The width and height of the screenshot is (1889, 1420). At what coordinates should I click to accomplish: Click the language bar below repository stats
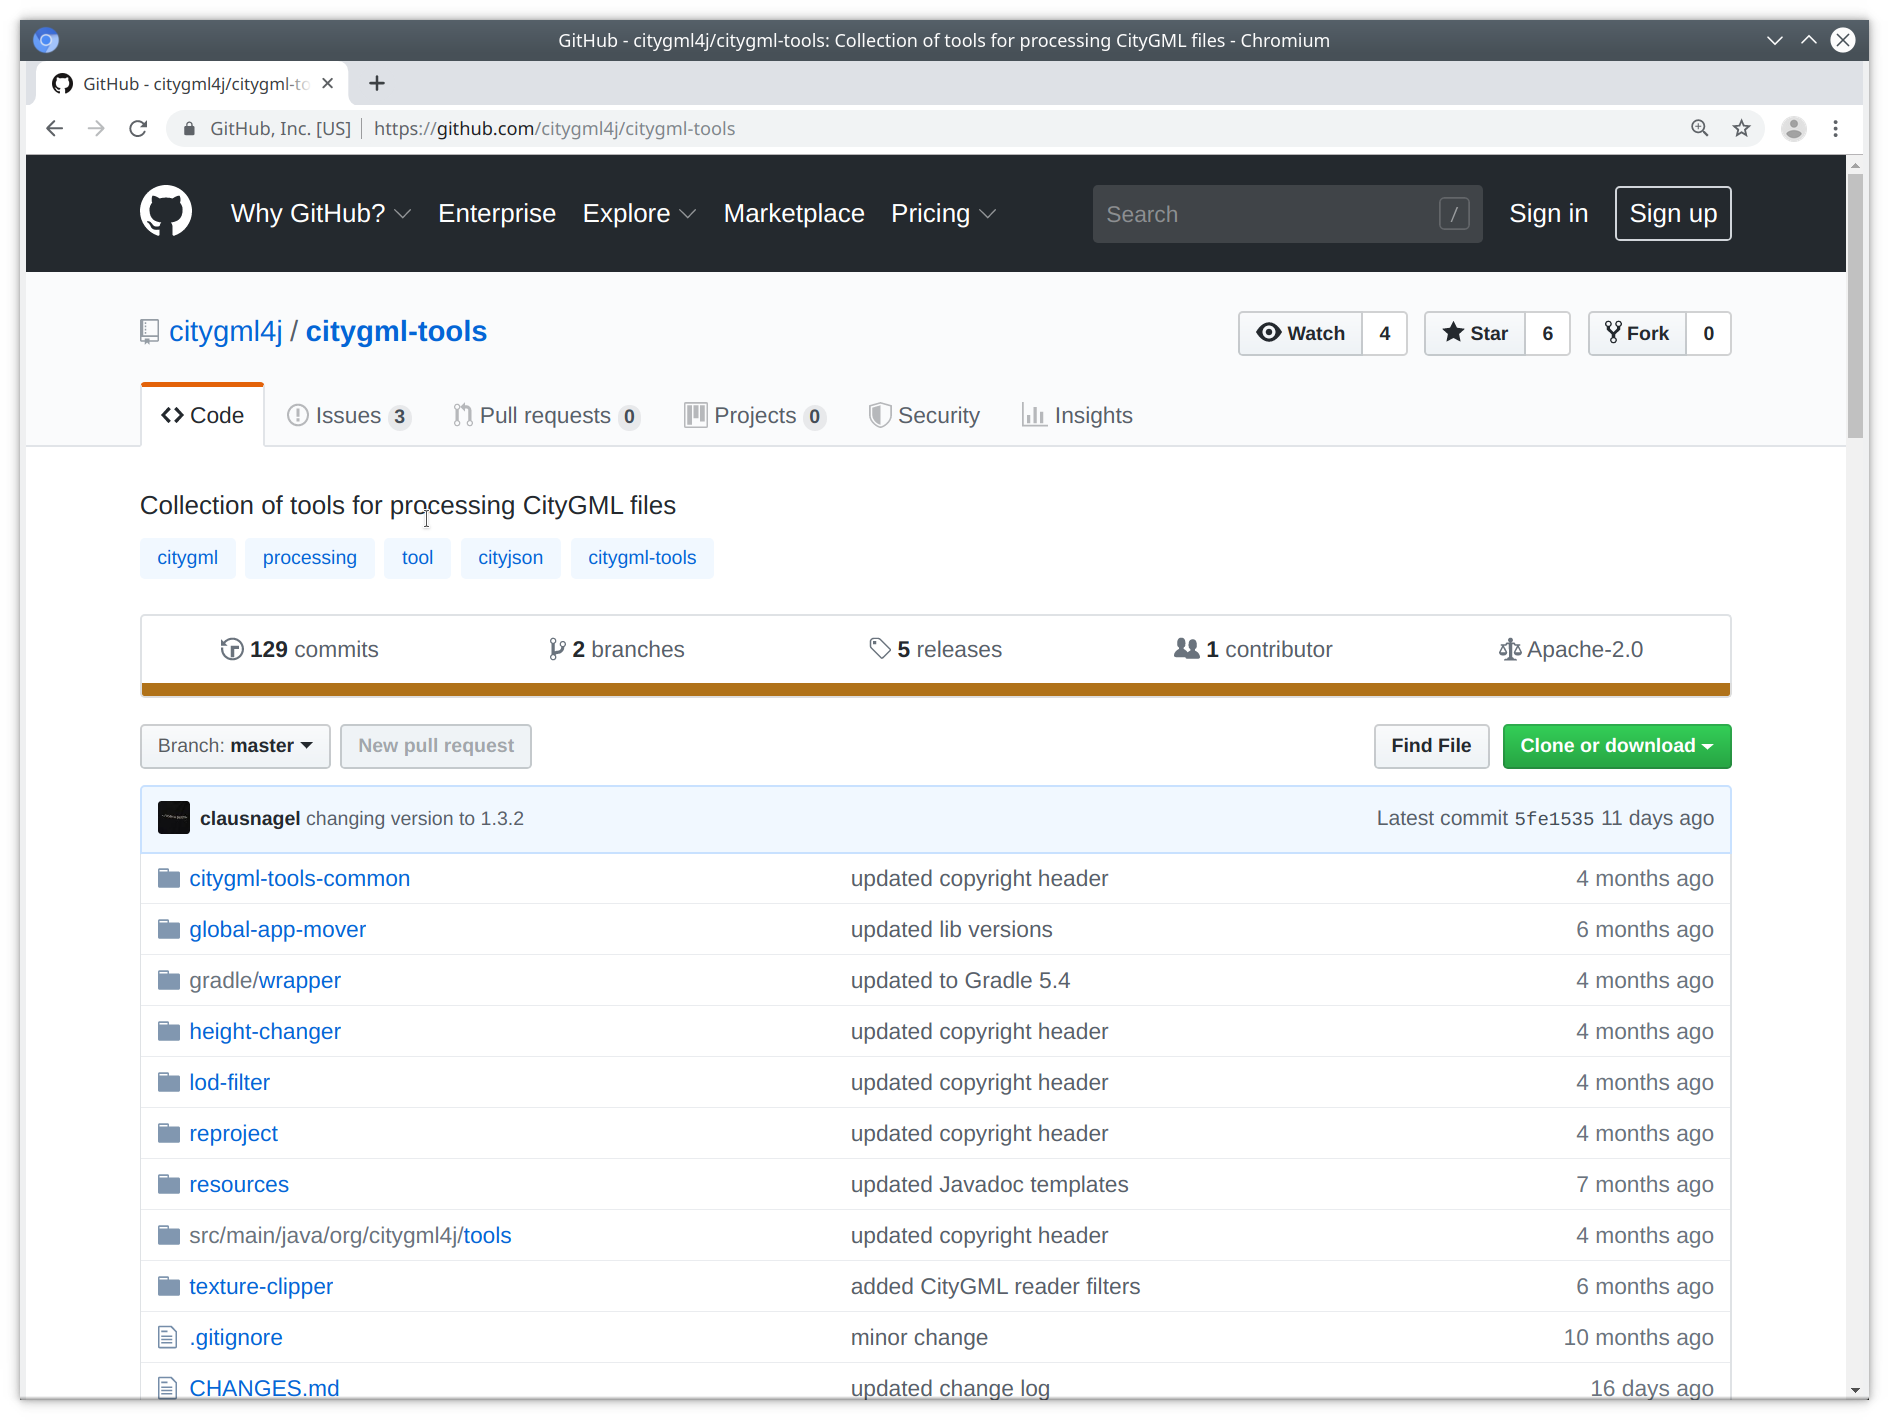(936, 689)
